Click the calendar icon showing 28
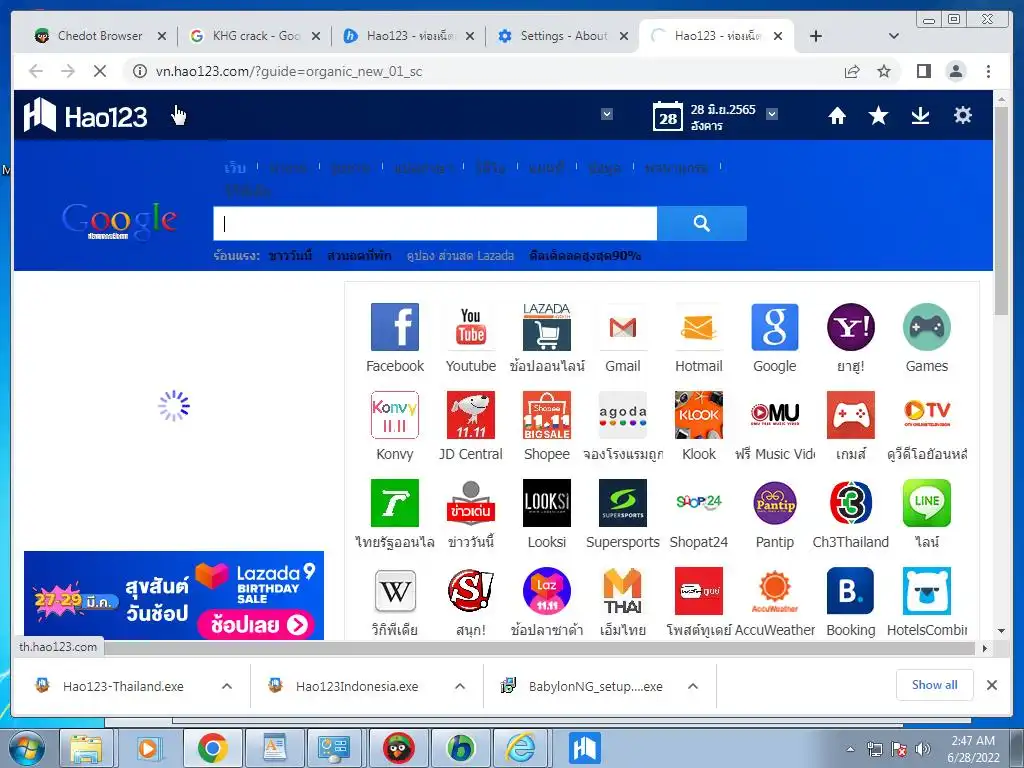This screenshot has width=1024, height=768. [667, 117]
